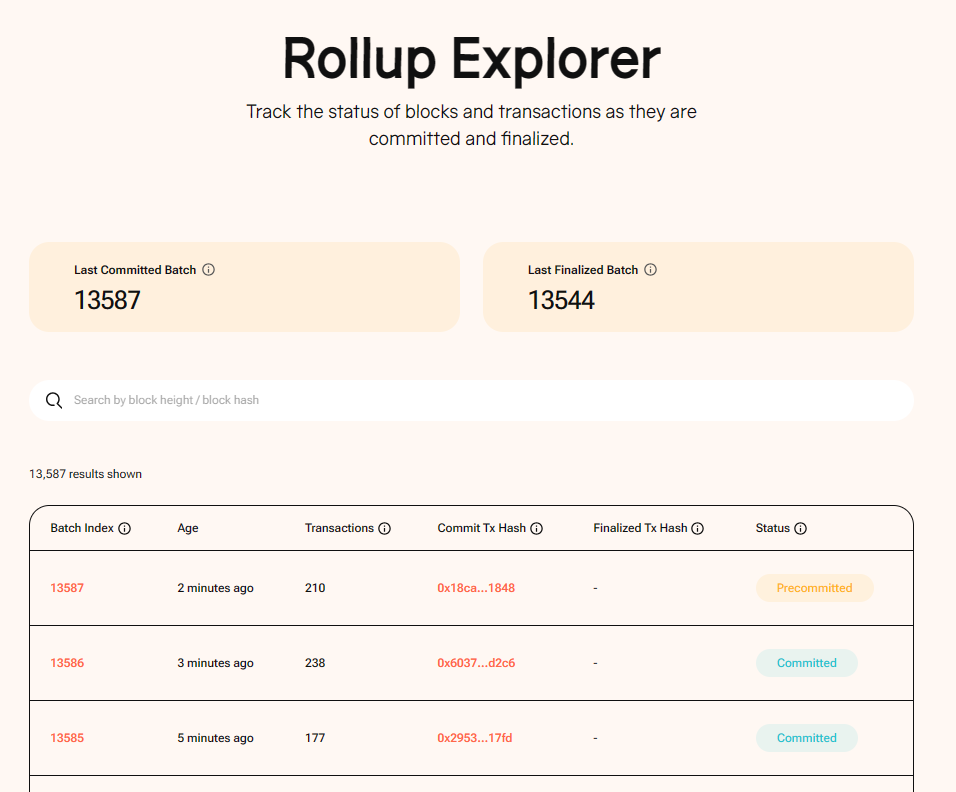Click the Last Committed Batch label
The height and width of the screenshot is (792, 956).
[x=135, y=269]
